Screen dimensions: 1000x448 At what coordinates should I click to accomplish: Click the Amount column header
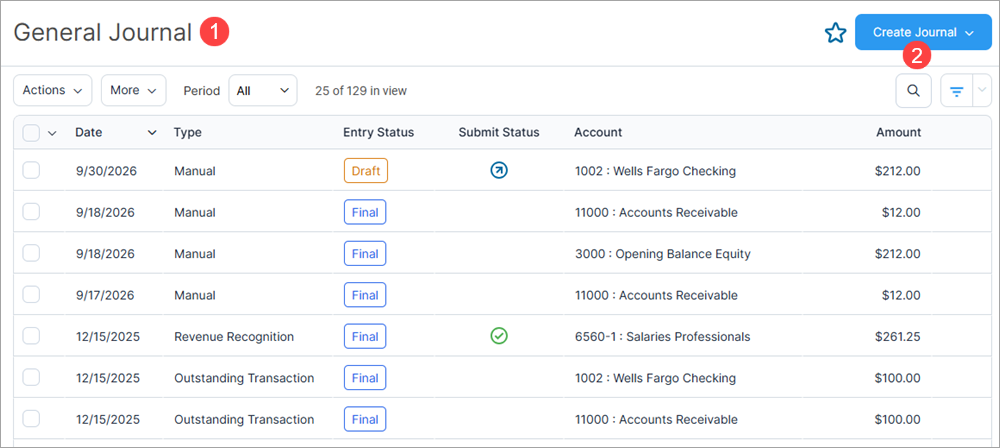pyautogui.click(x=899, y=133)
